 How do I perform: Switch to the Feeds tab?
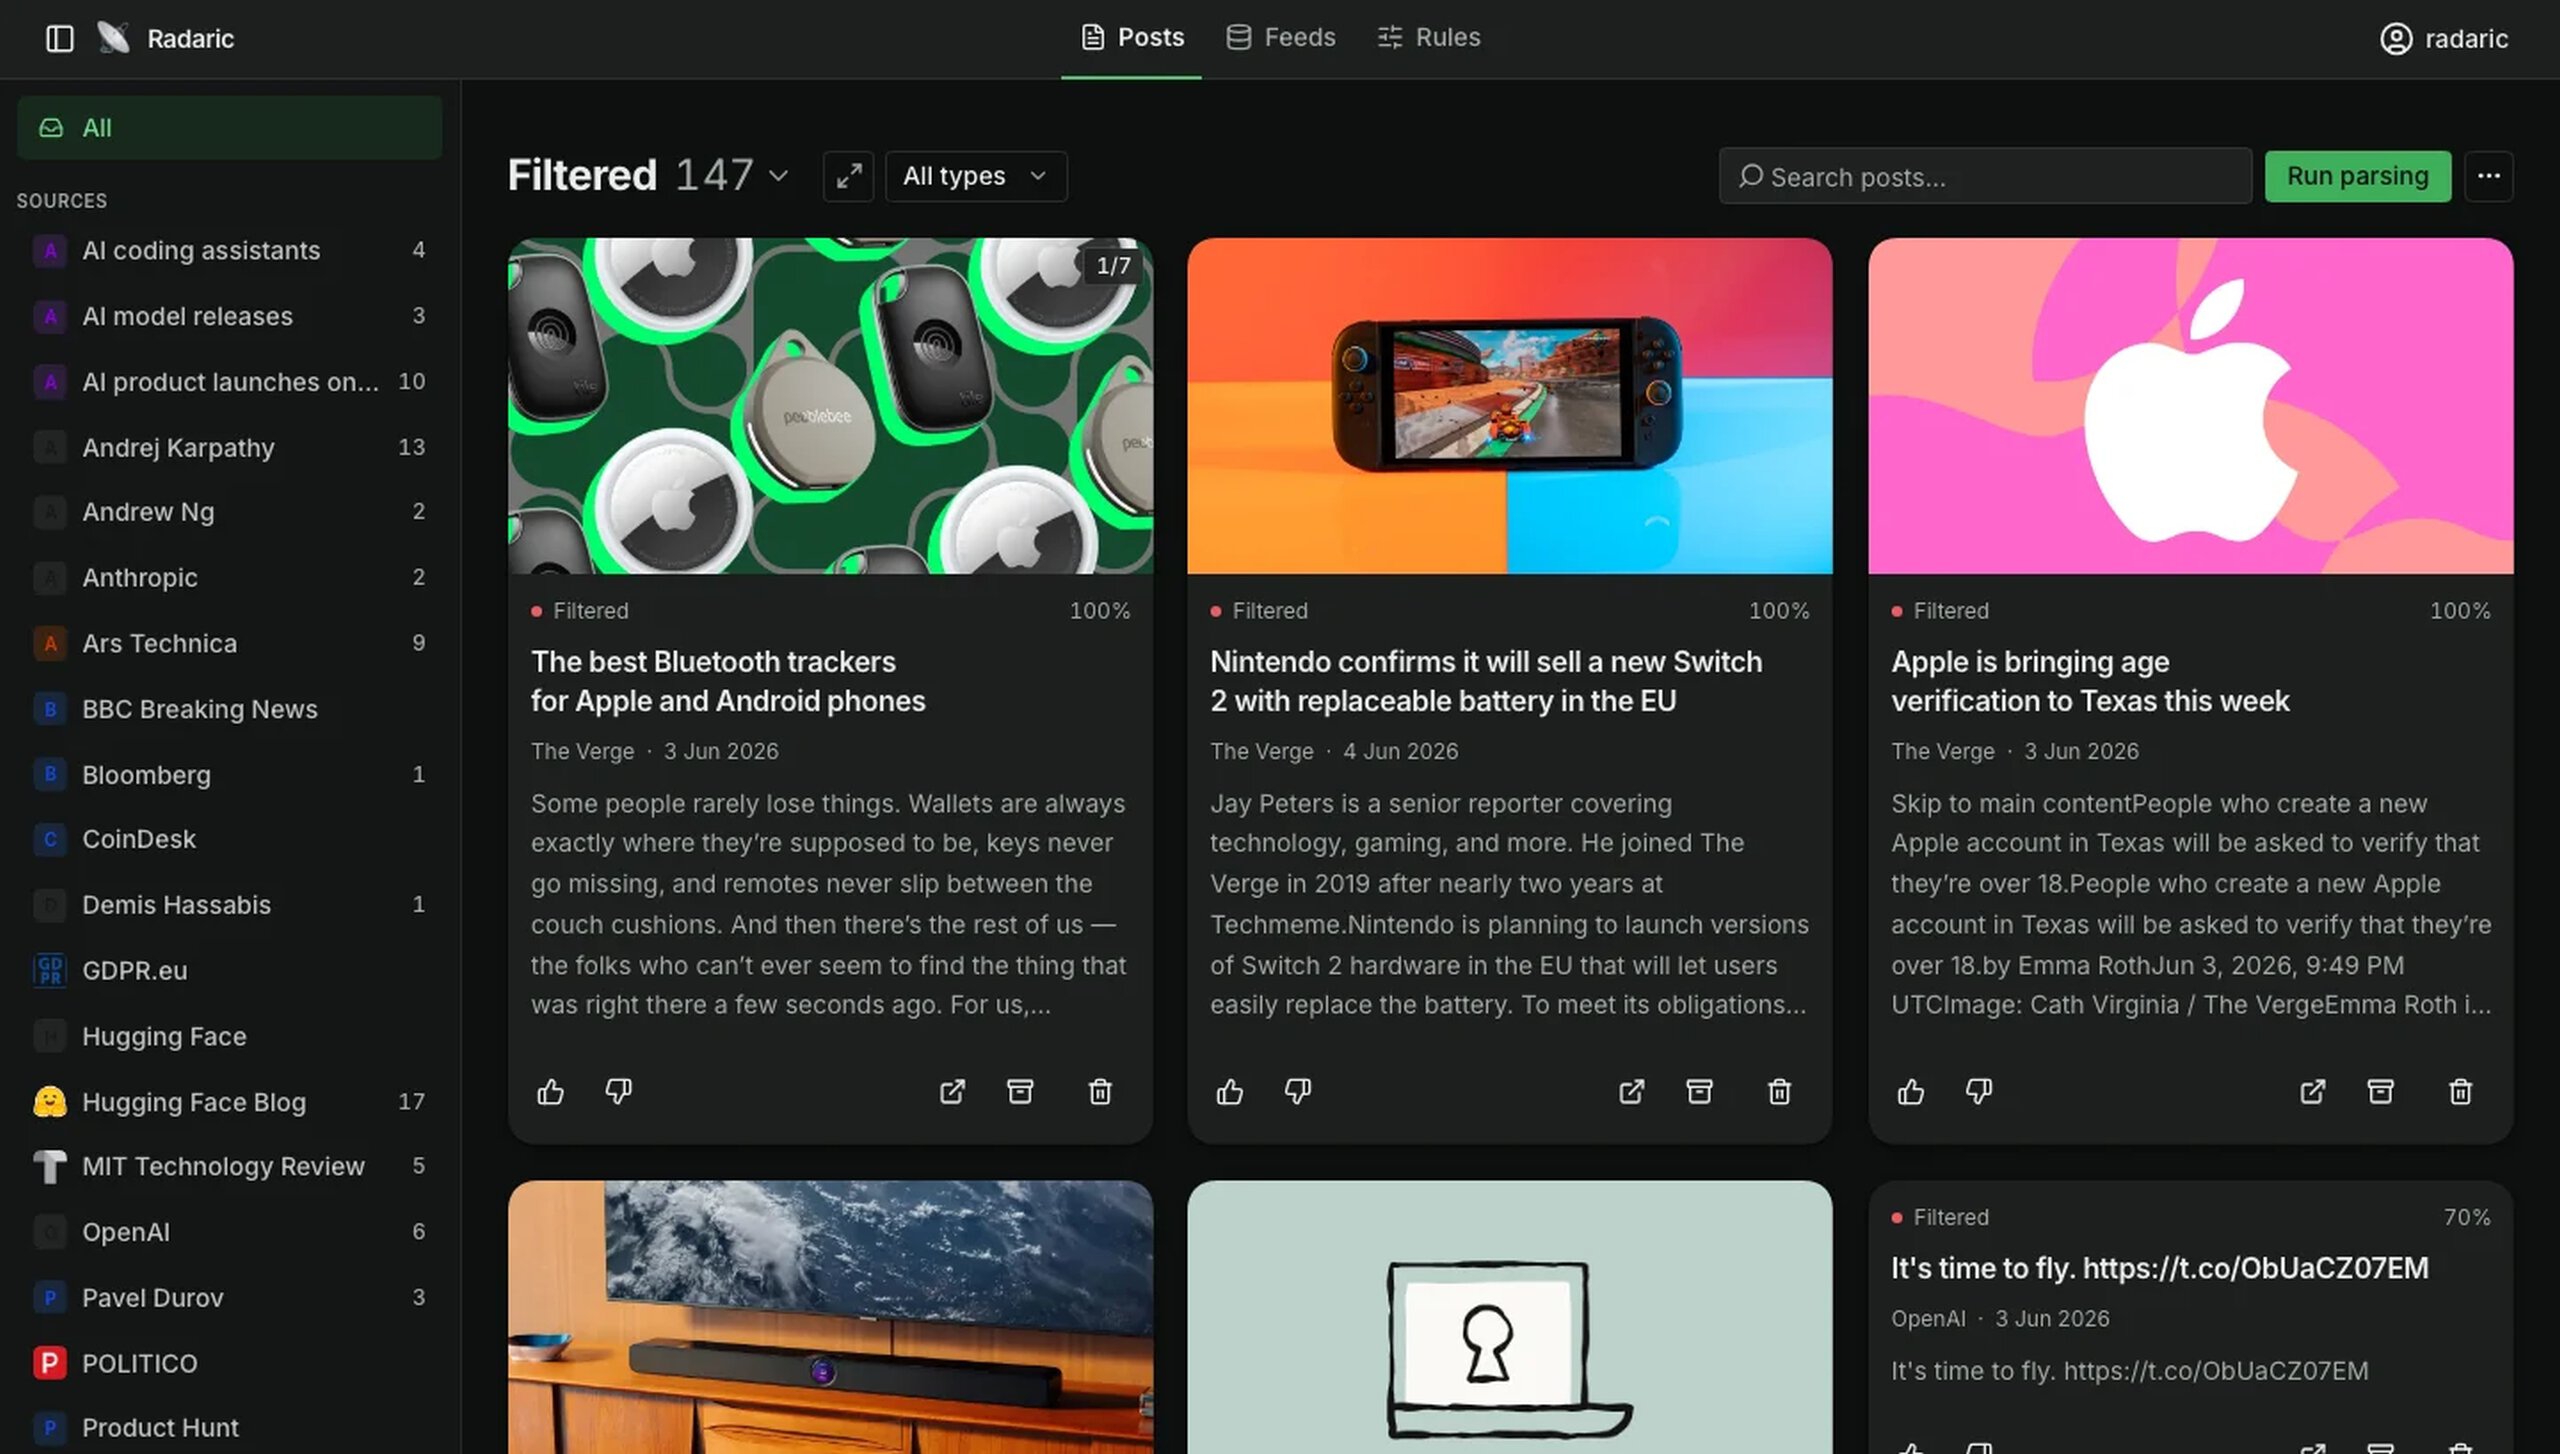[1281, 38]
